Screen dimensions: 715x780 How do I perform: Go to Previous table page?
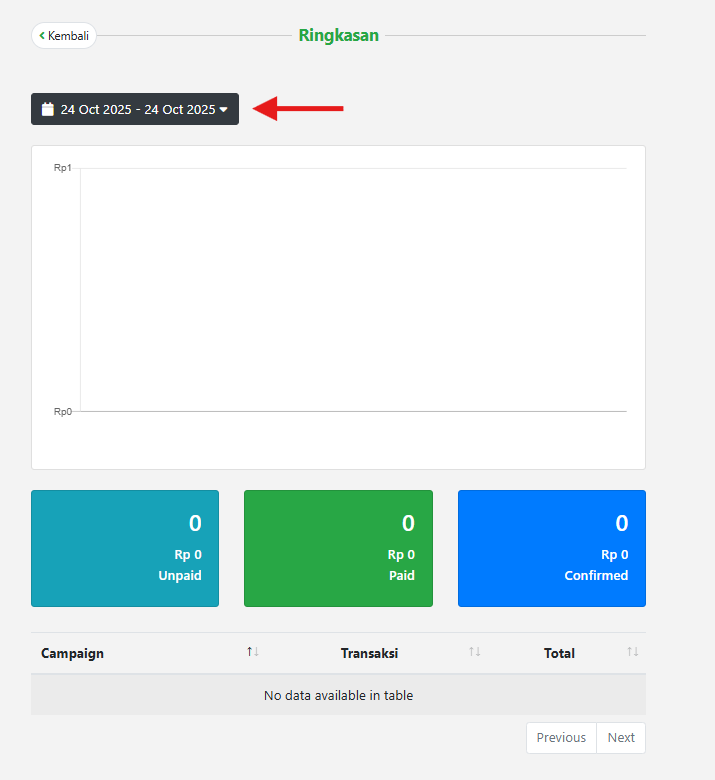coord(561,737)
